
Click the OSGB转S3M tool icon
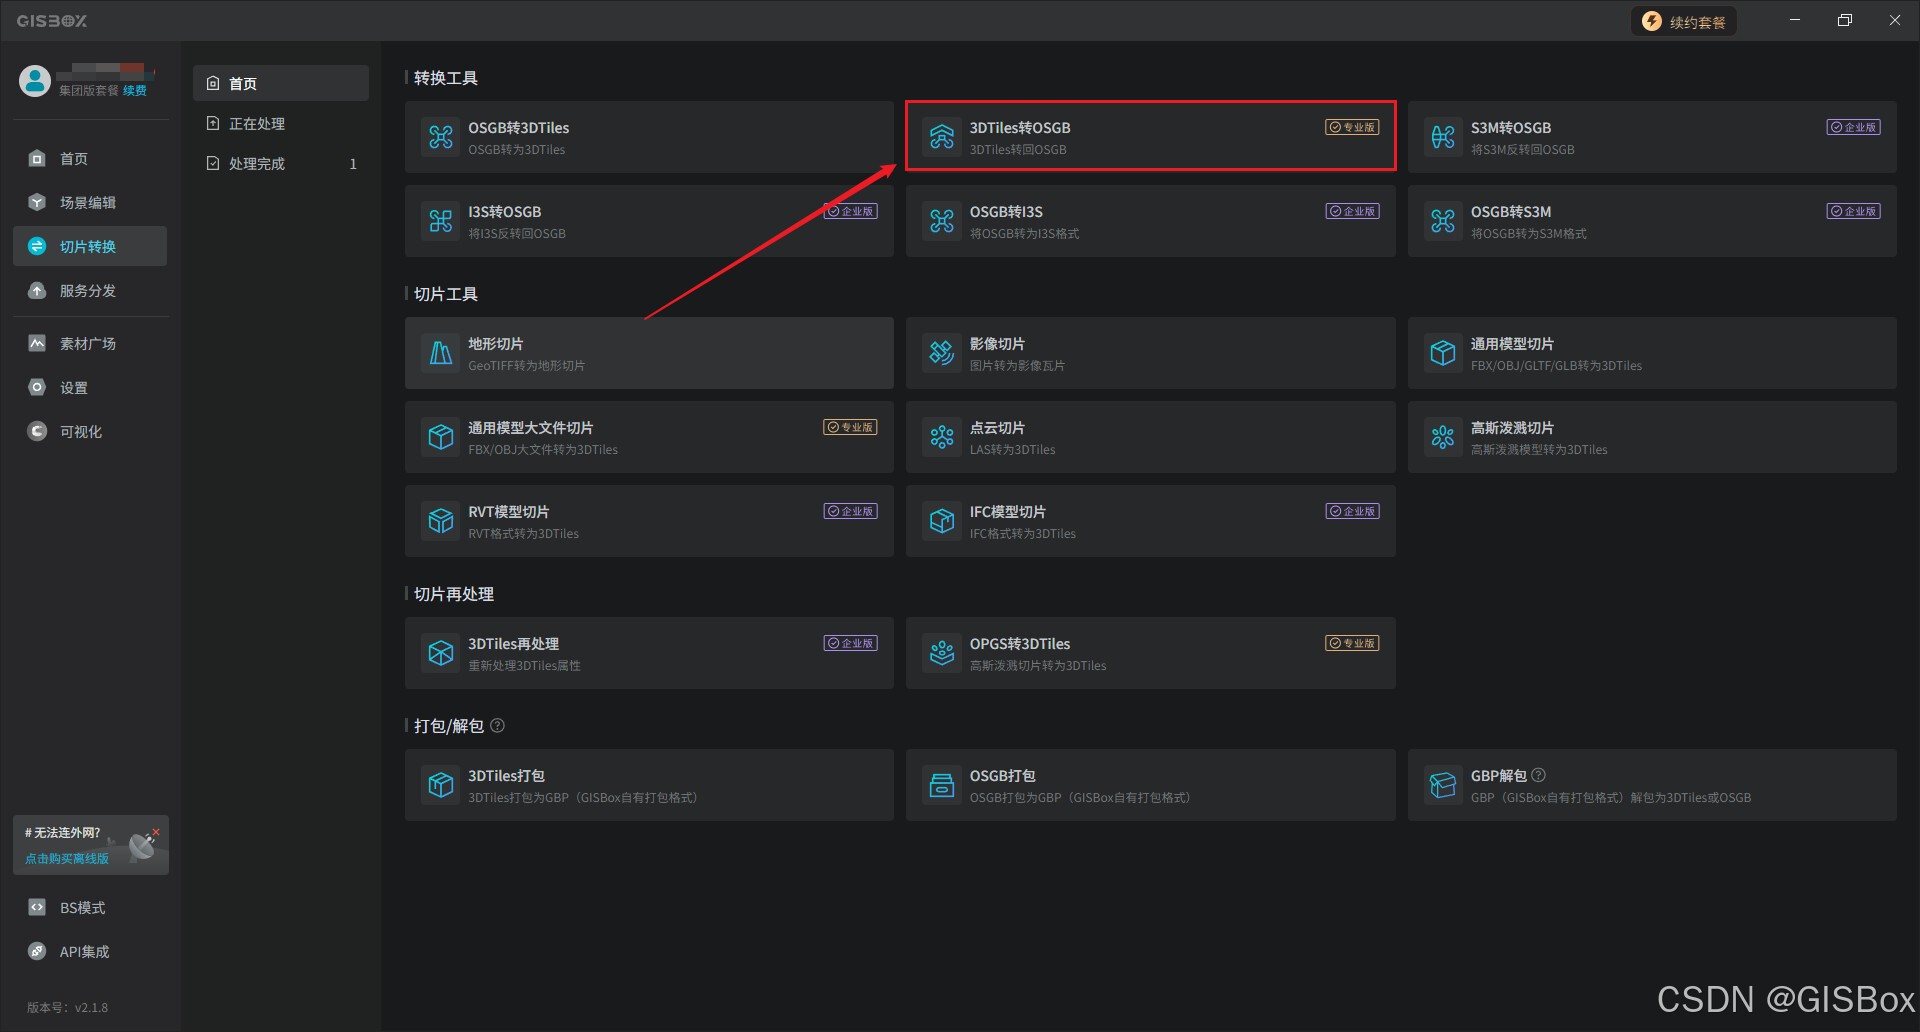tap(1443, 221)
